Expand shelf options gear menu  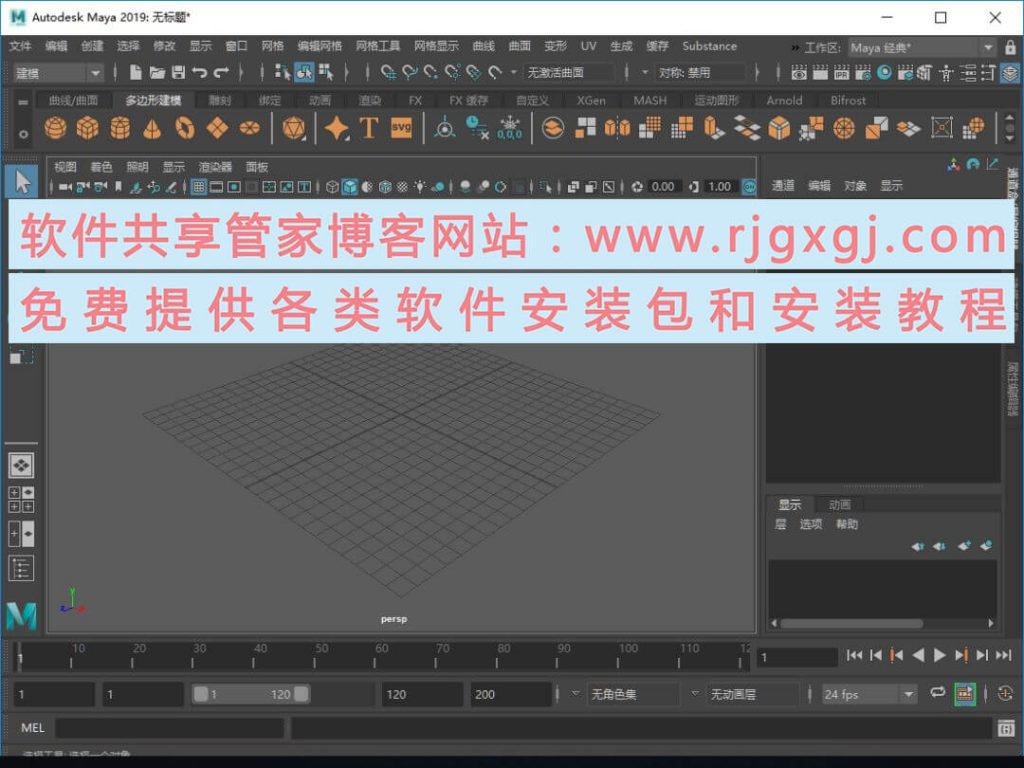[24, 135]
